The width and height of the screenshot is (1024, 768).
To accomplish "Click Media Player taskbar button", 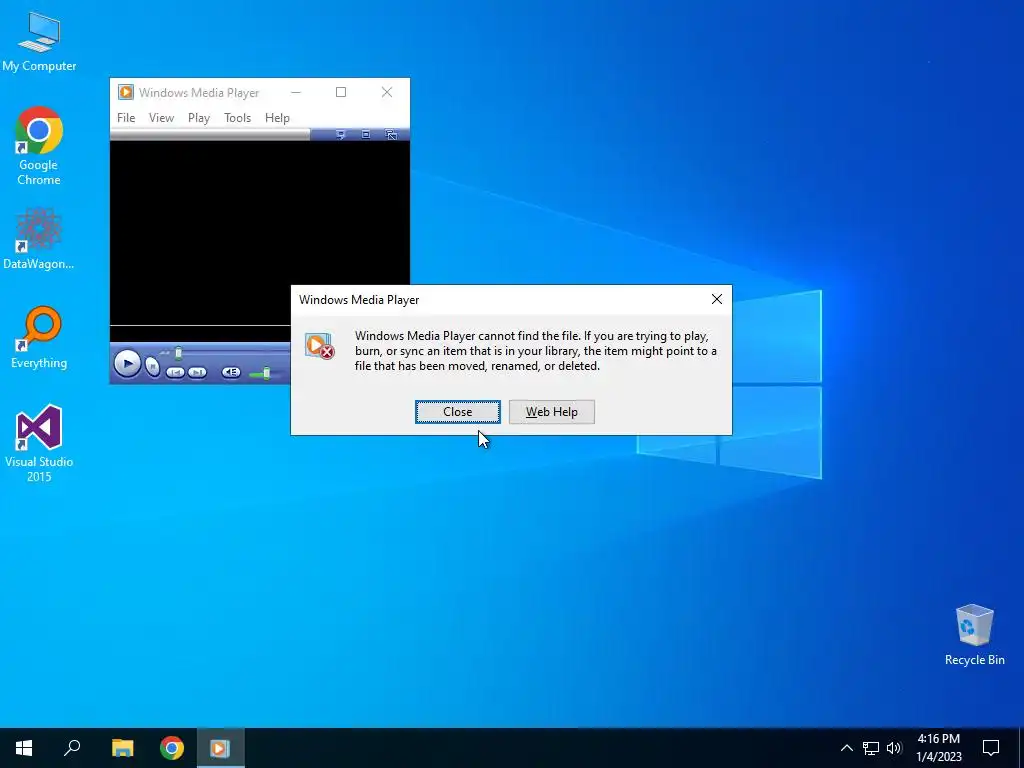I will 220,748.
